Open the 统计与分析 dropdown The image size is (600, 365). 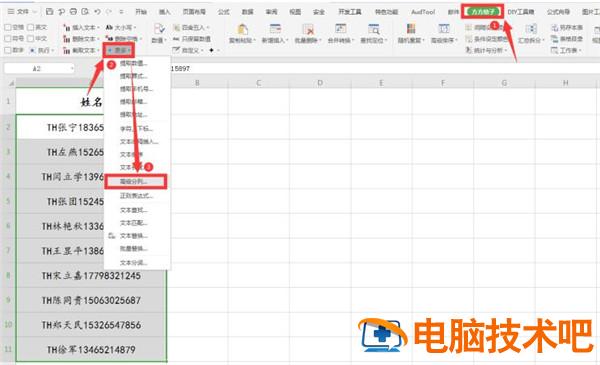486,50
